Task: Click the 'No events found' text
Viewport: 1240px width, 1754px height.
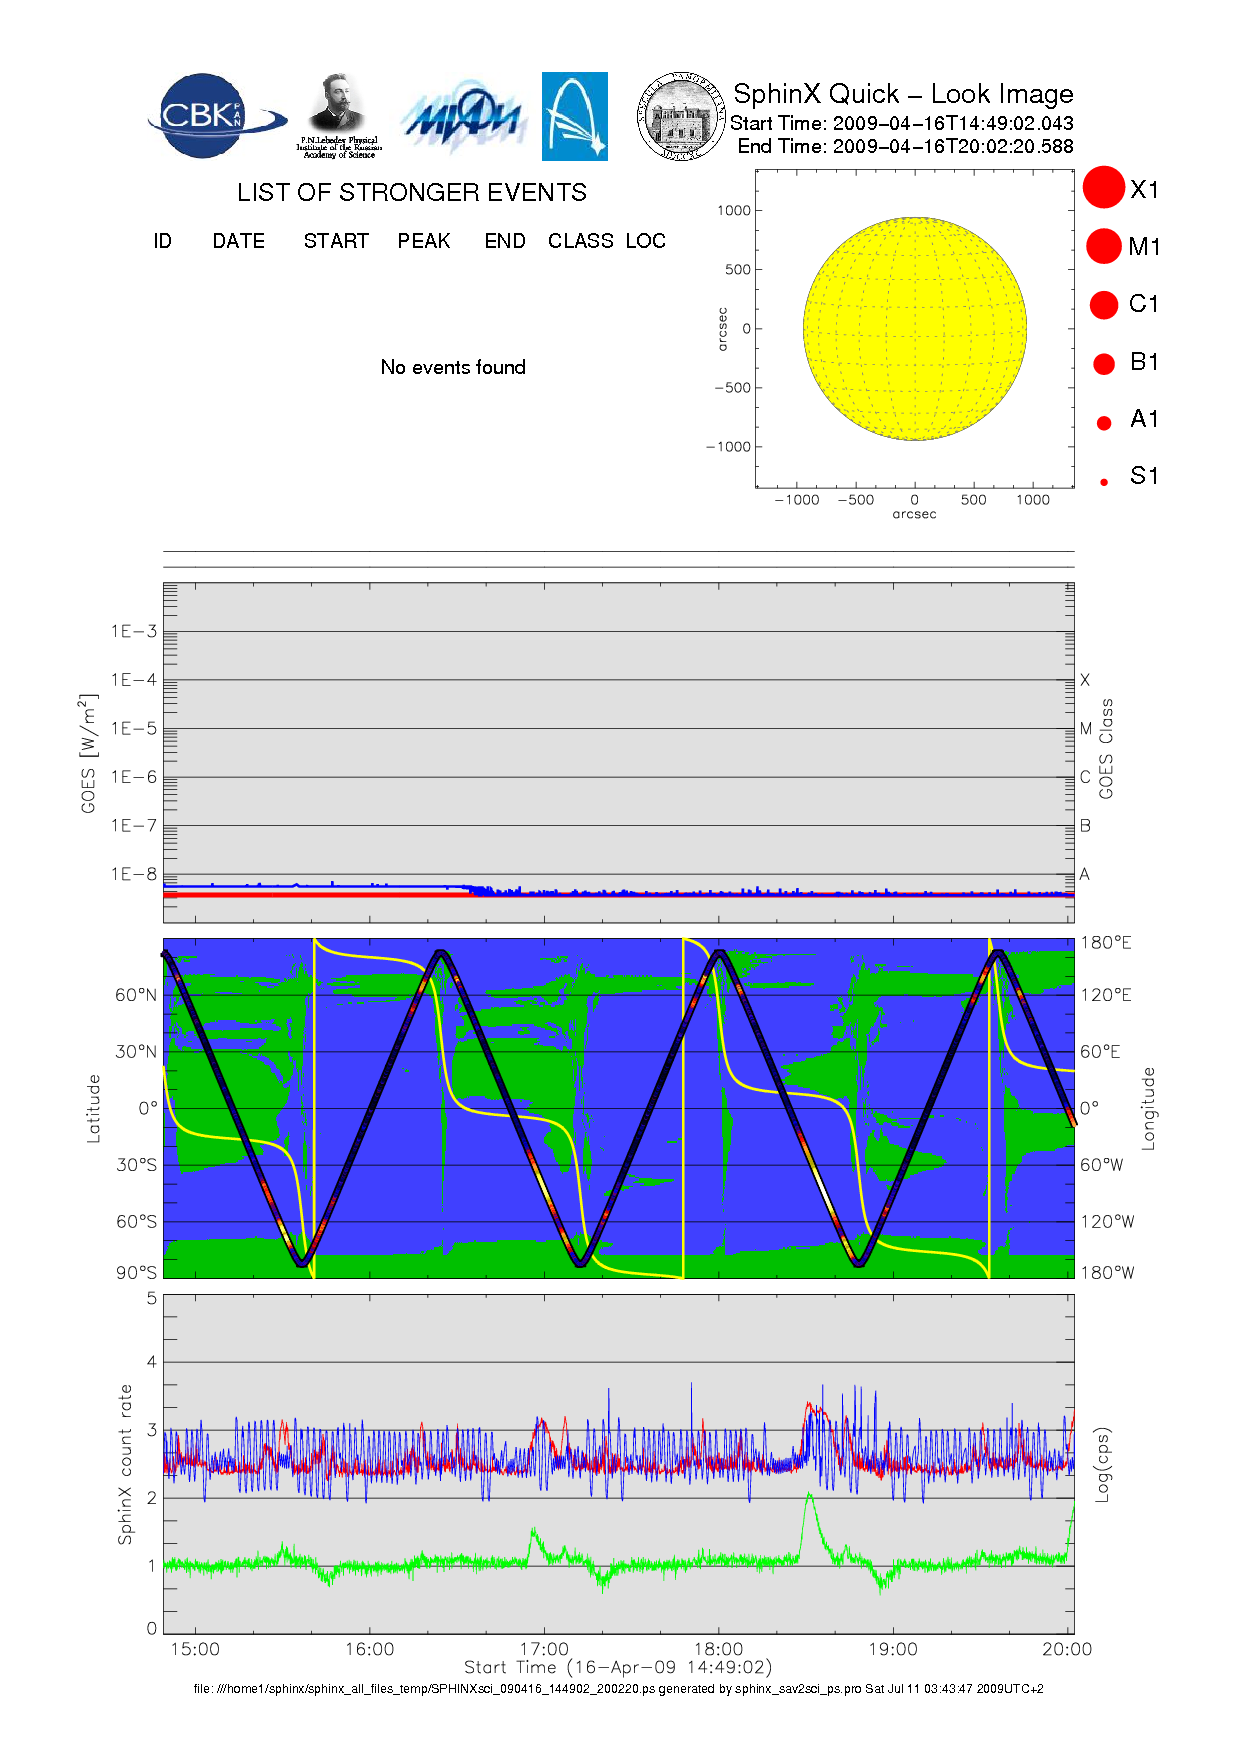Action: point(453,367)
